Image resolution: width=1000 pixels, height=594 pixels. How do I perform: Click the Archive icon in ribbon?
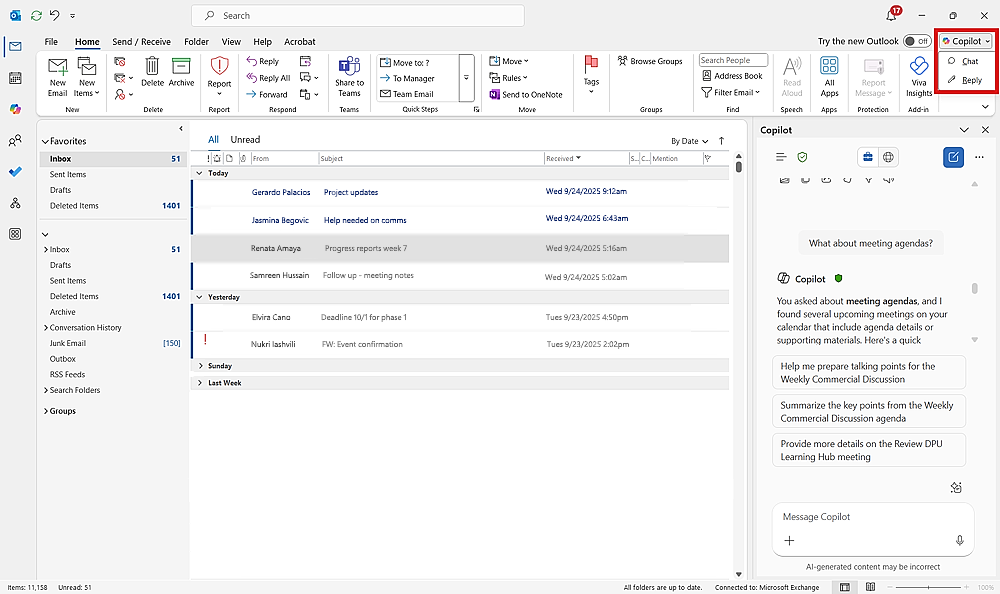pyautogui.click(x=181, y=68)
